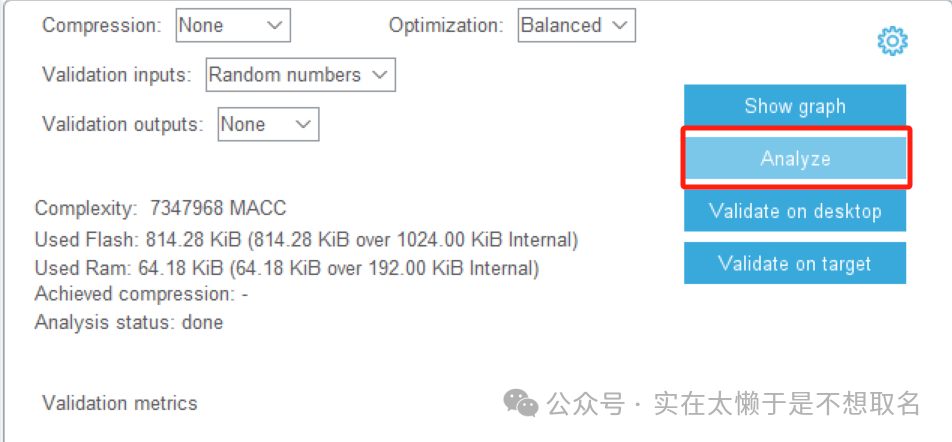Expand the Validation outputs dropdown
The image size is (952, 442).
(x=268, y=125)
